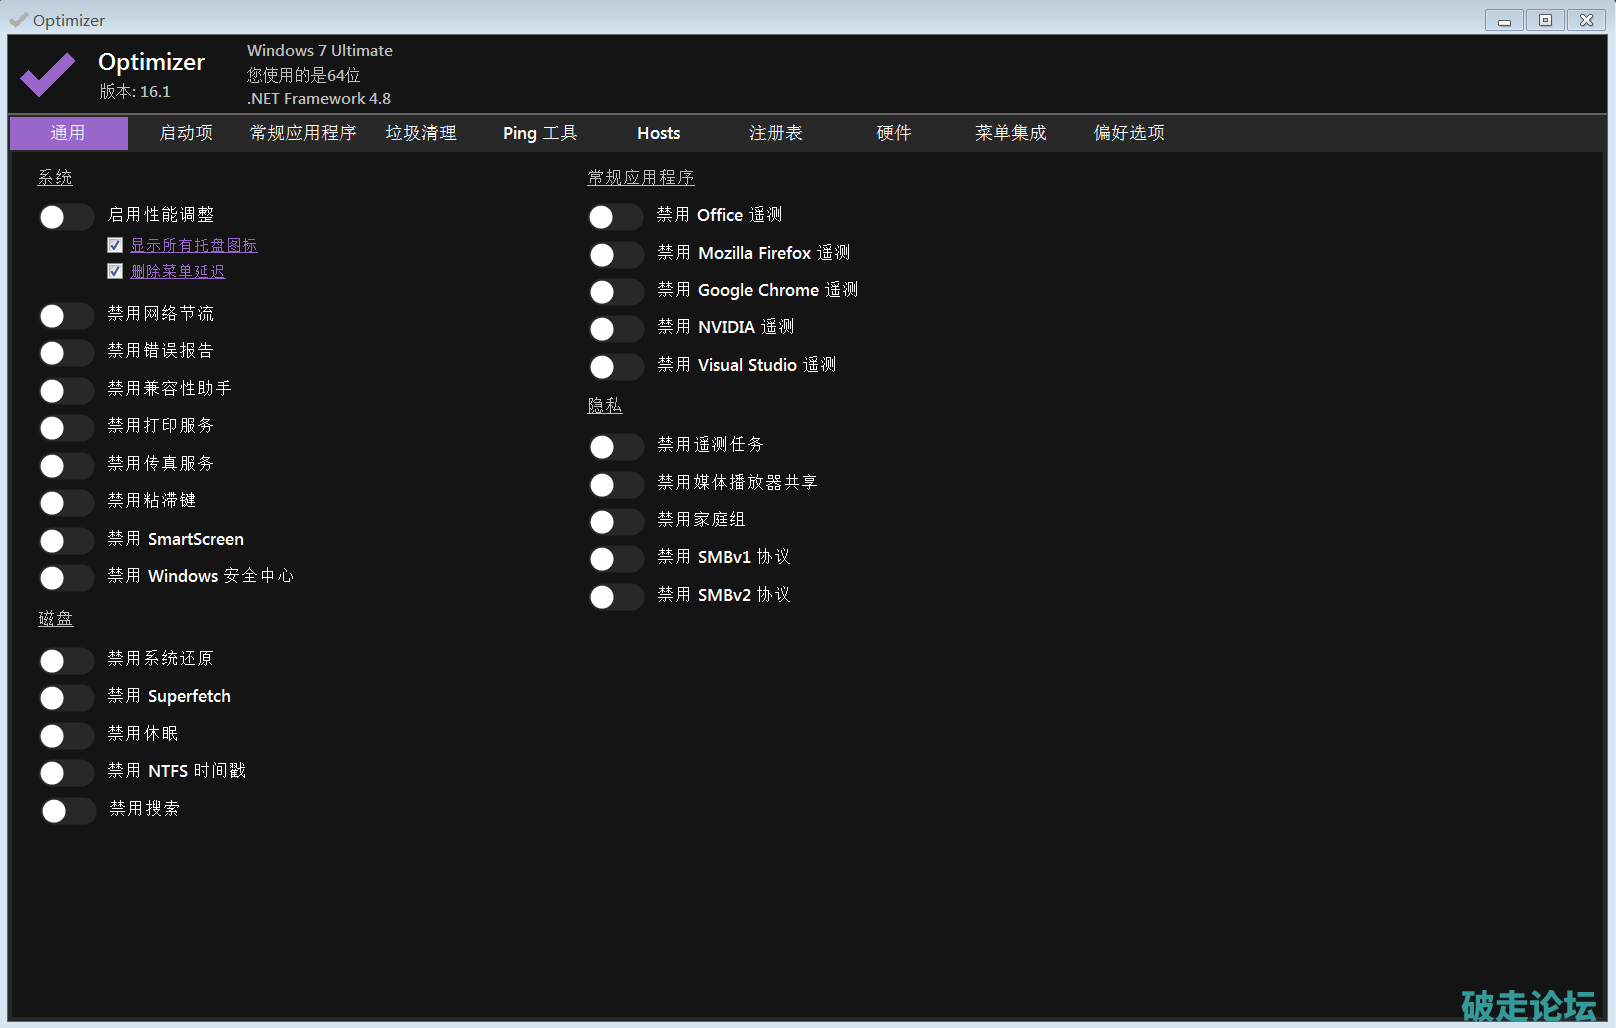Switch to the Hosts tab
1616x1028 pixels.
coord(658,133)
